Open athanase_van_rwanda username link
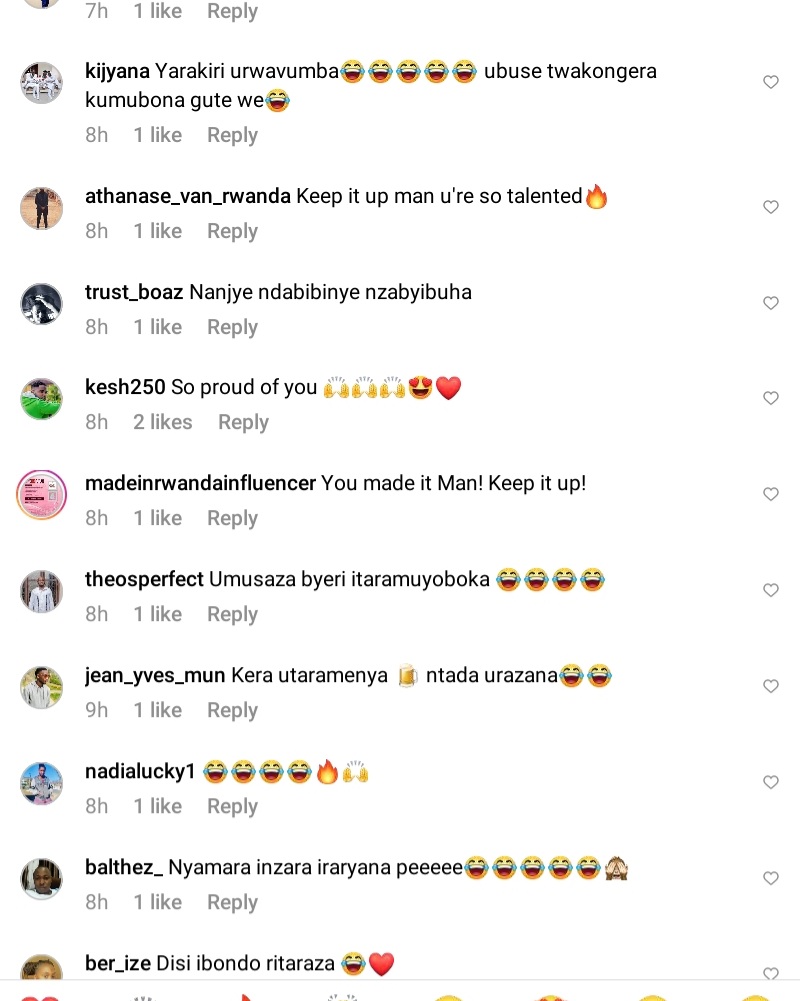The height and width of the screenshot is (1001, 800). pos(188,196)
